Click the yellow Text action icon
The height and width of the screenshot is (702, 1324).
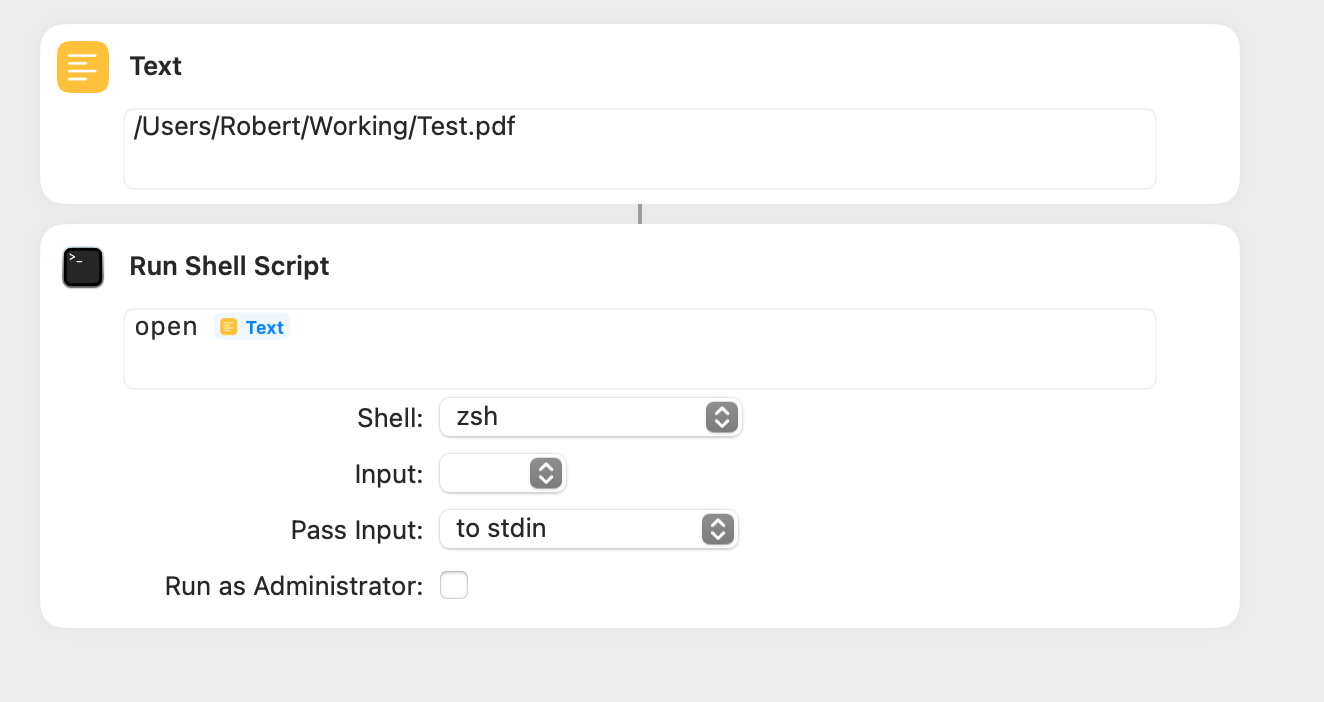[83, 67]
